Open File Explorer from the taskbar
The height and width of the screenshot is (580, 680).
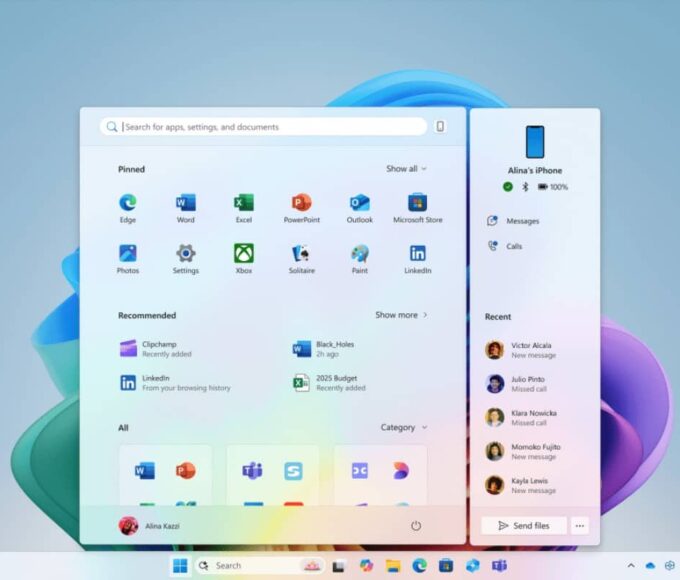point(393,566)
